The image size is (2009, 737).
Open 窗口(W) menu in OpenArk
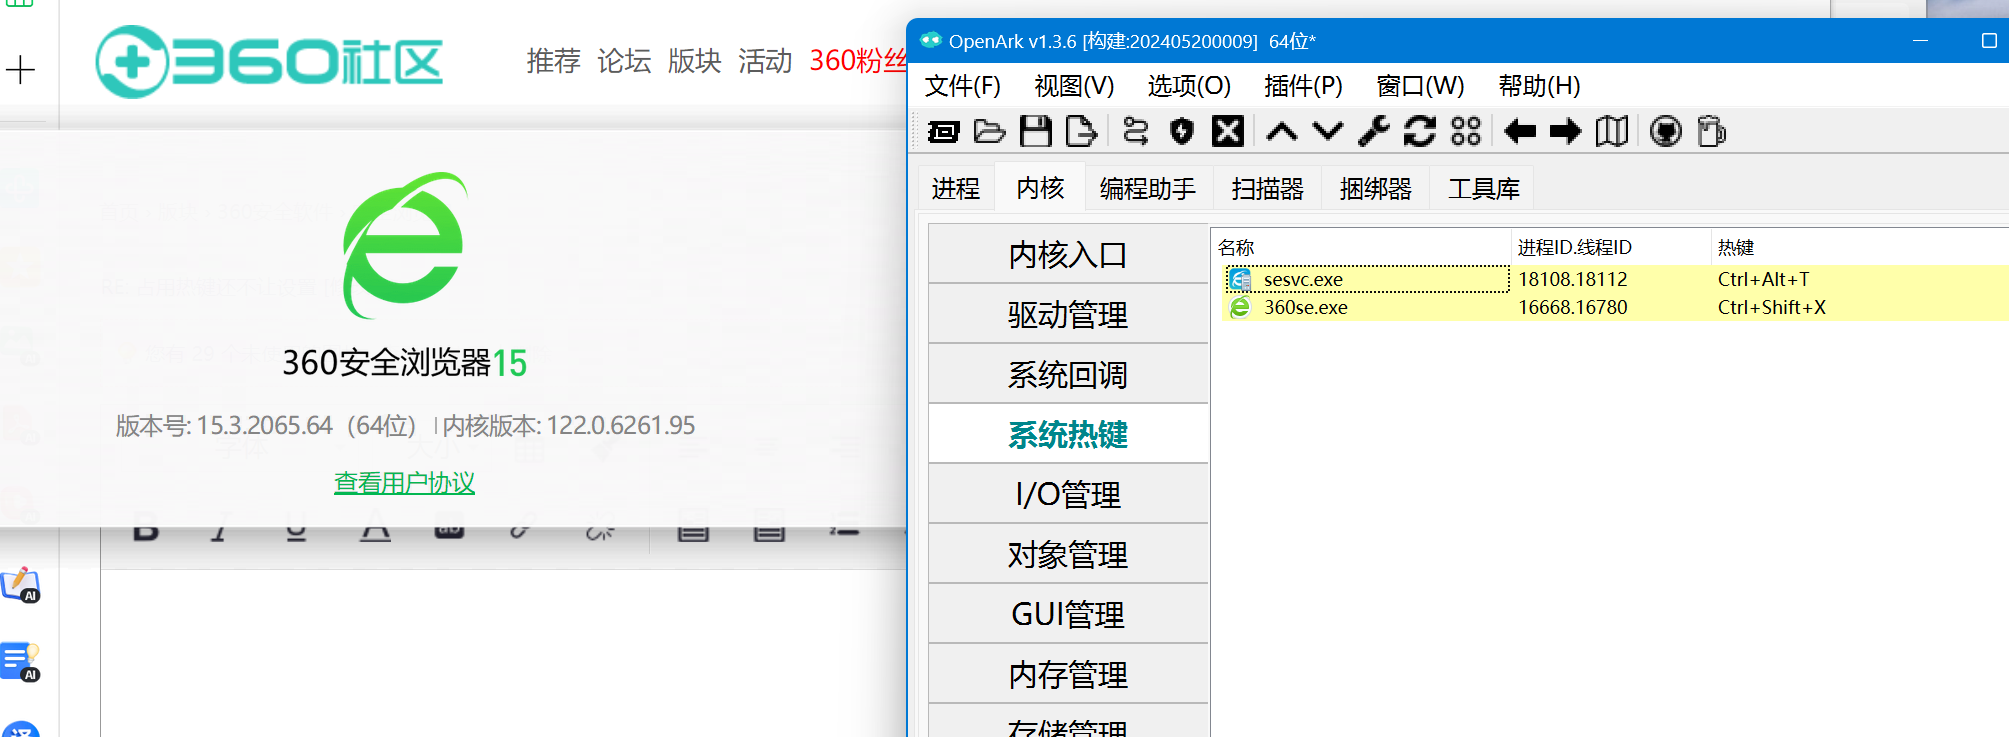[x=1420, y=86]
